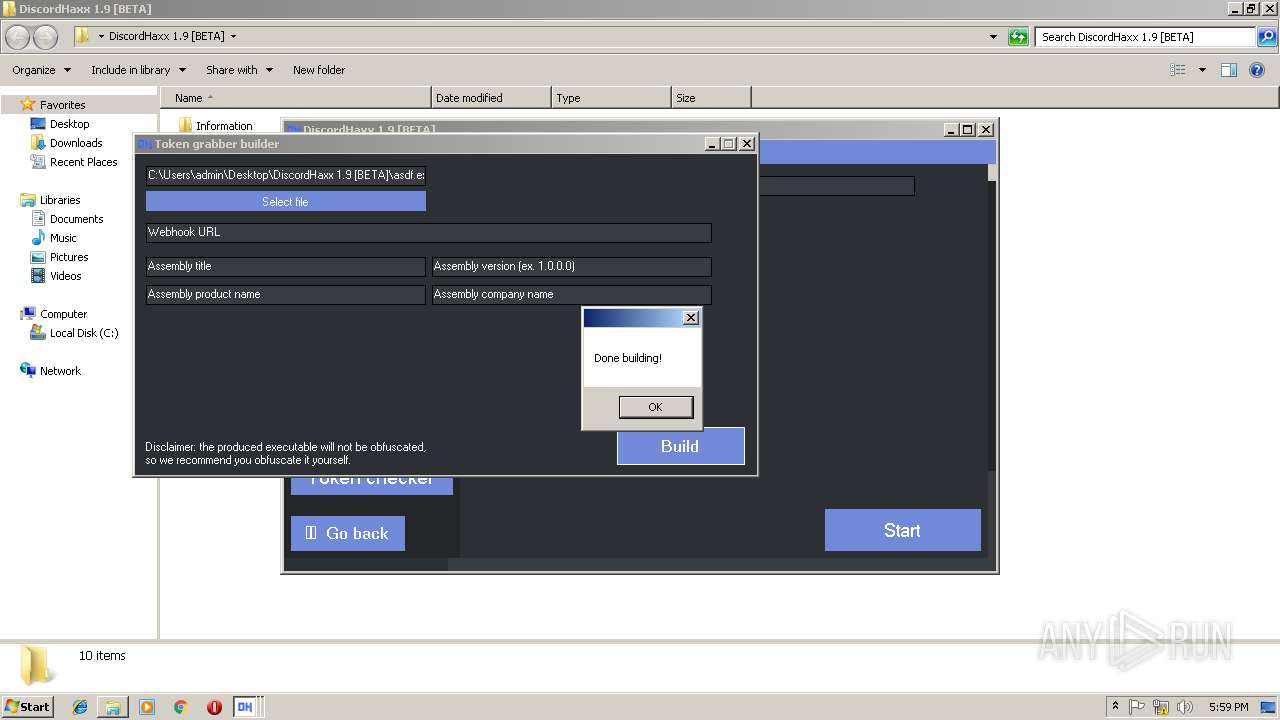Screen dimensions: 1280x720
Task: Select Downloads in navigation pane
Action: [x=76, y=143]
